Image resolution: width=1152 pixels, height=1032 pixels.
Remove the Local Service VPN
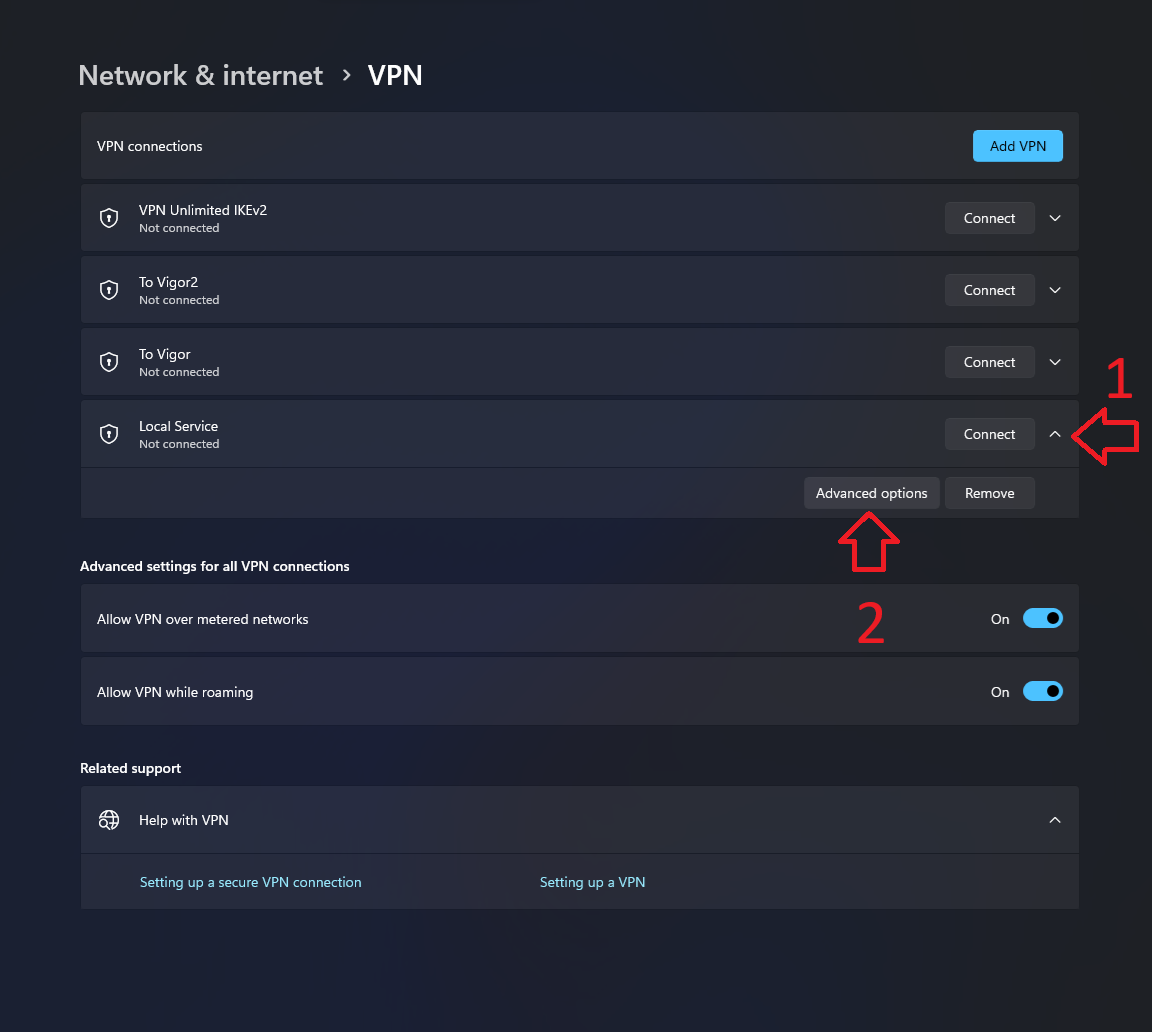point(989,492)
